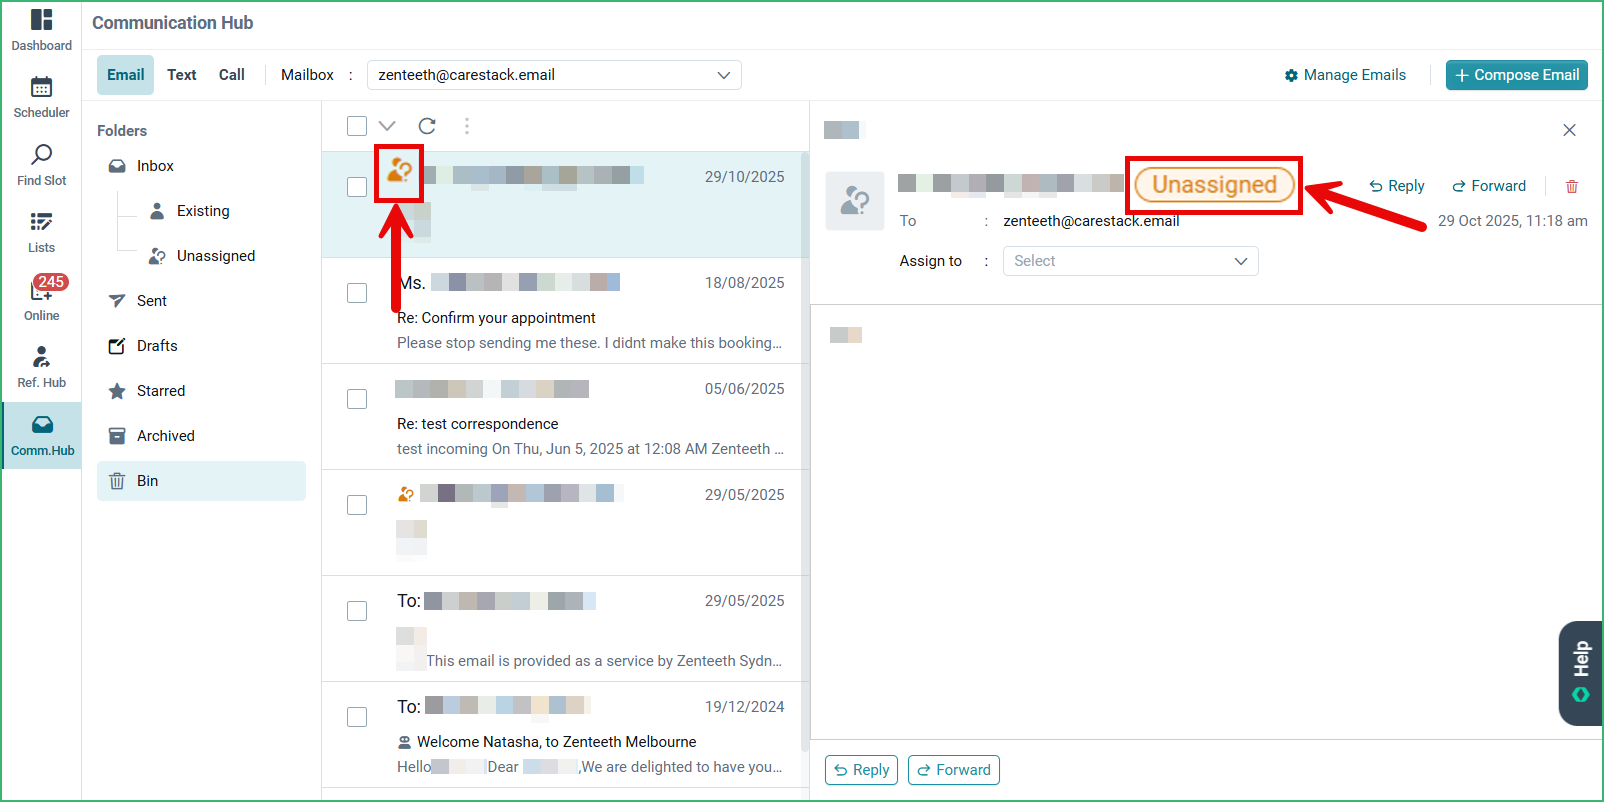Tick checkbox for 'This email is provided' message
The image size is (1604, 802).
[357, 611]
